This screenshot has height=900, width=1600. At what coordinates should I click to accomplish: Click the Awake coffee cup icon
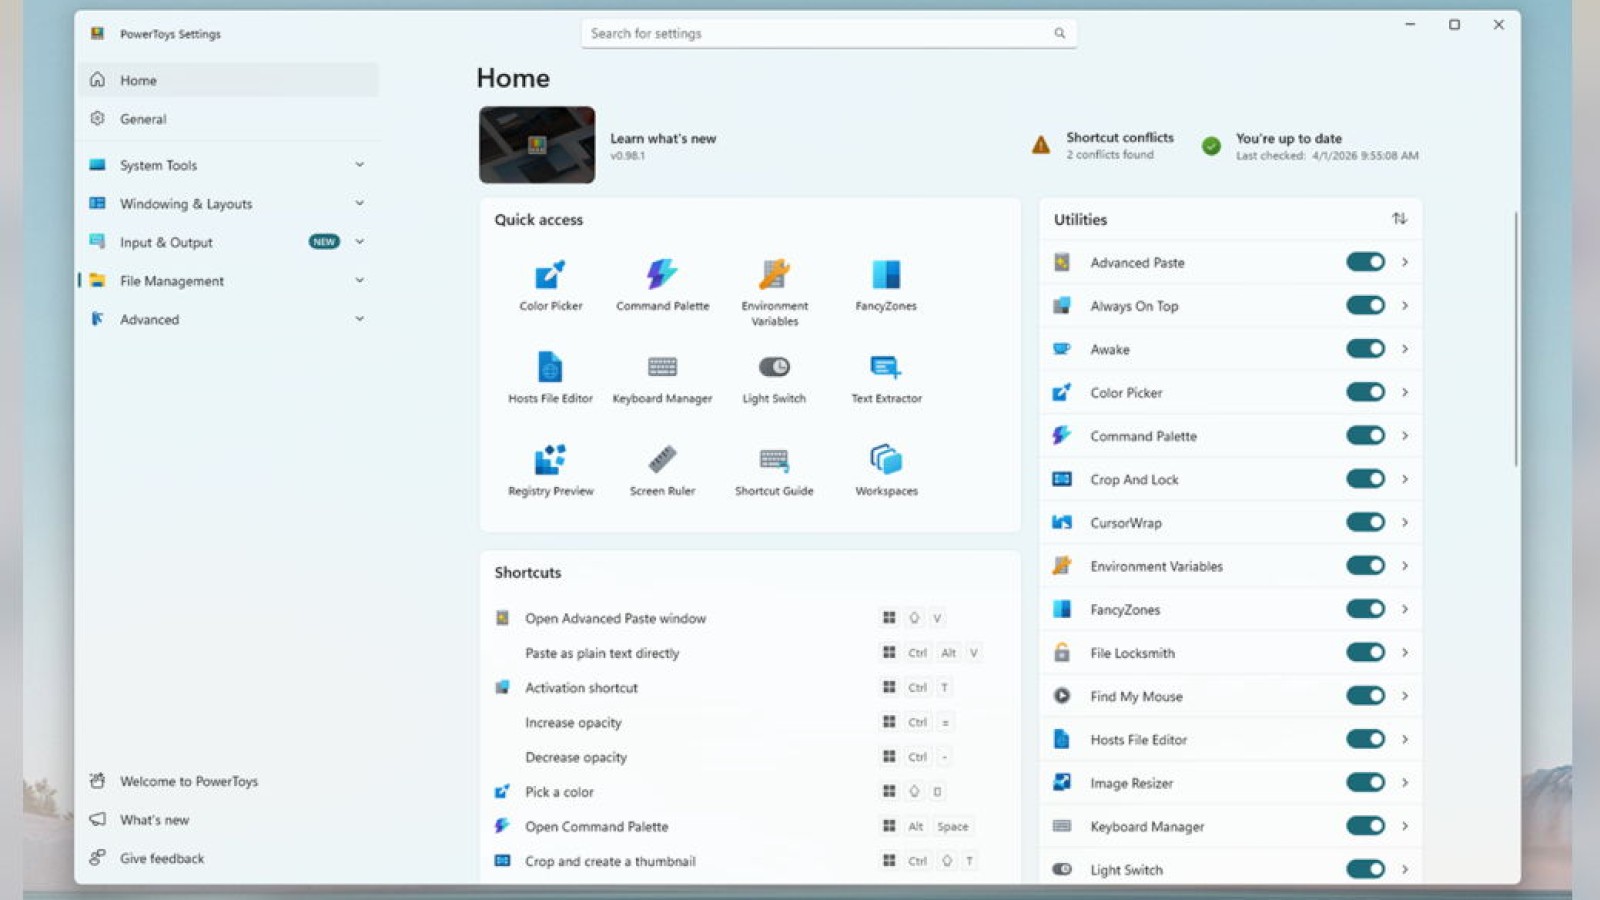click(x=1062, y=349)
